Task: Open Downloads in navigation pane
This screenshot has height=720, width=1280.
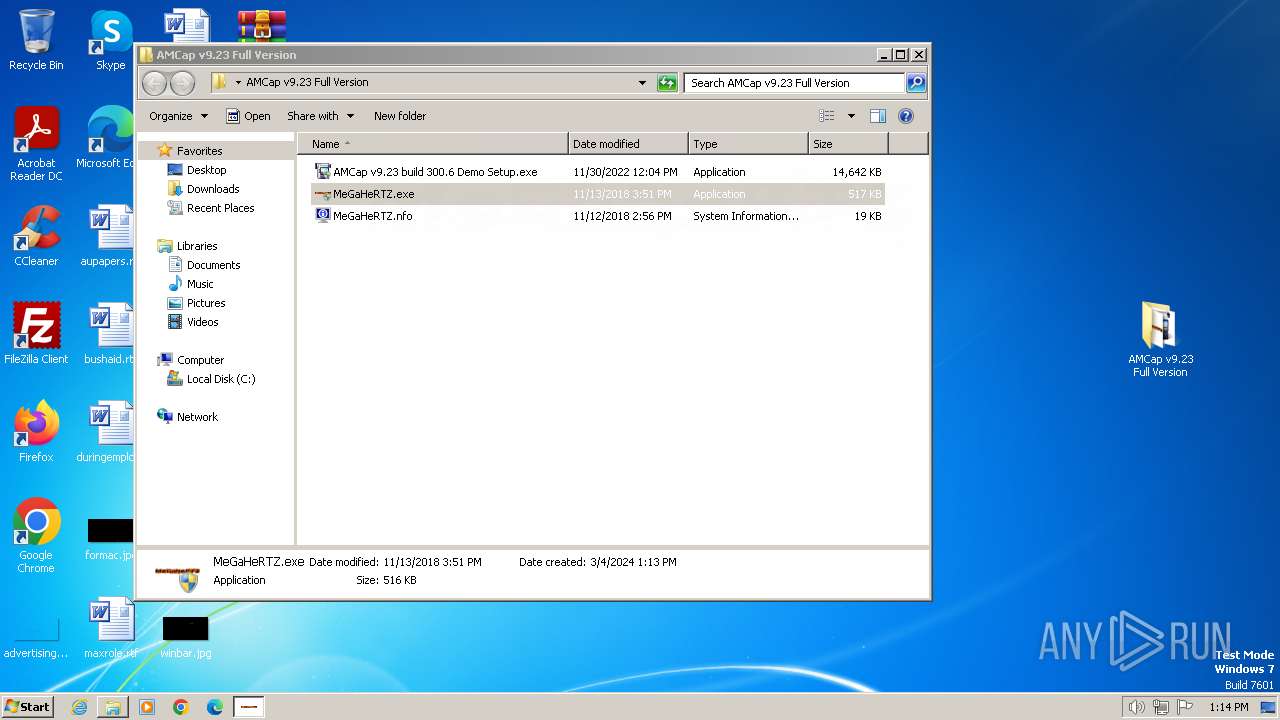Action: (213, 189)
